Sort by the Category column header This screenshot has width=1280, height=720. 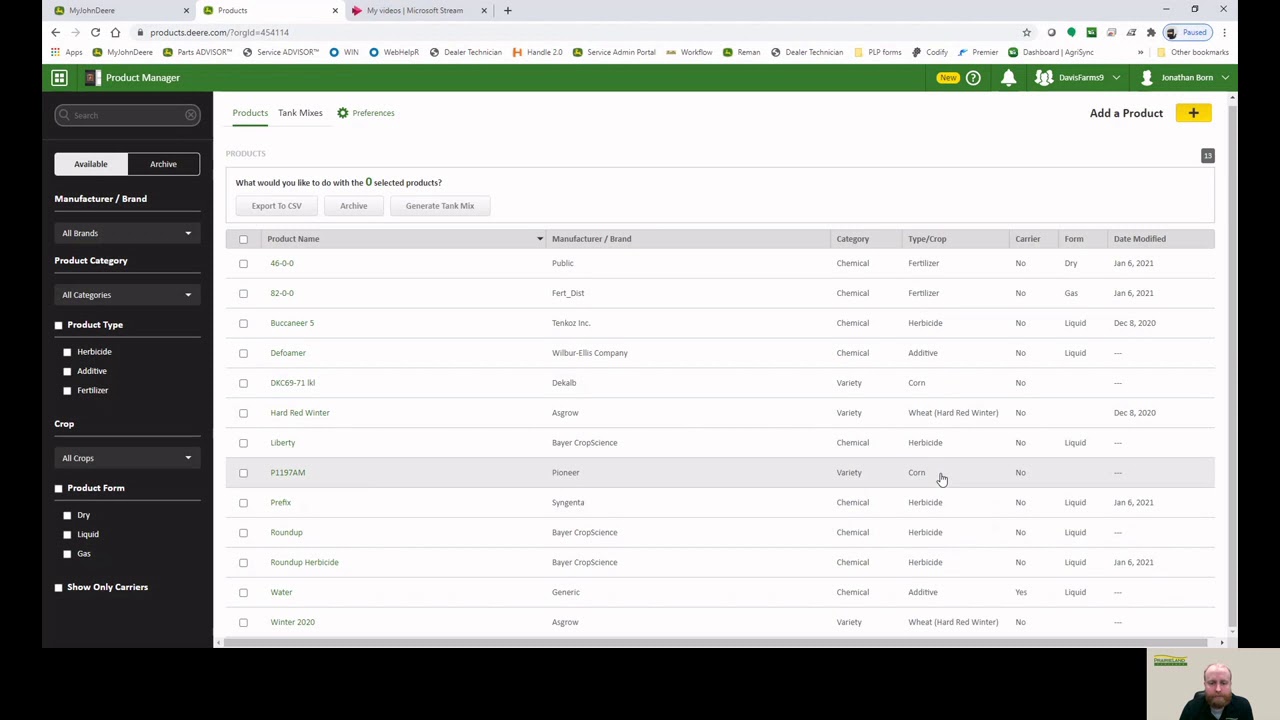852,239
